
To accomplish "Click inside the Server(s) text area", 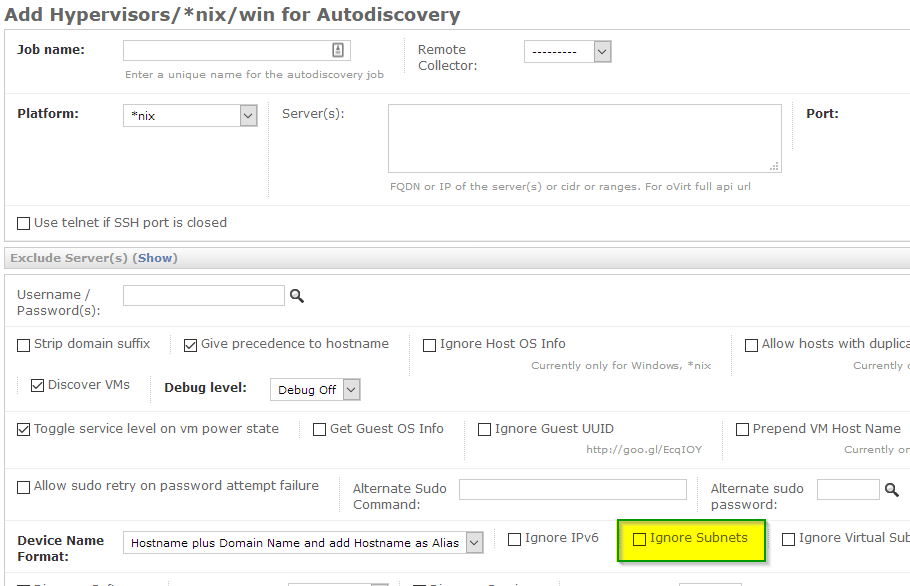I will 585,135.
